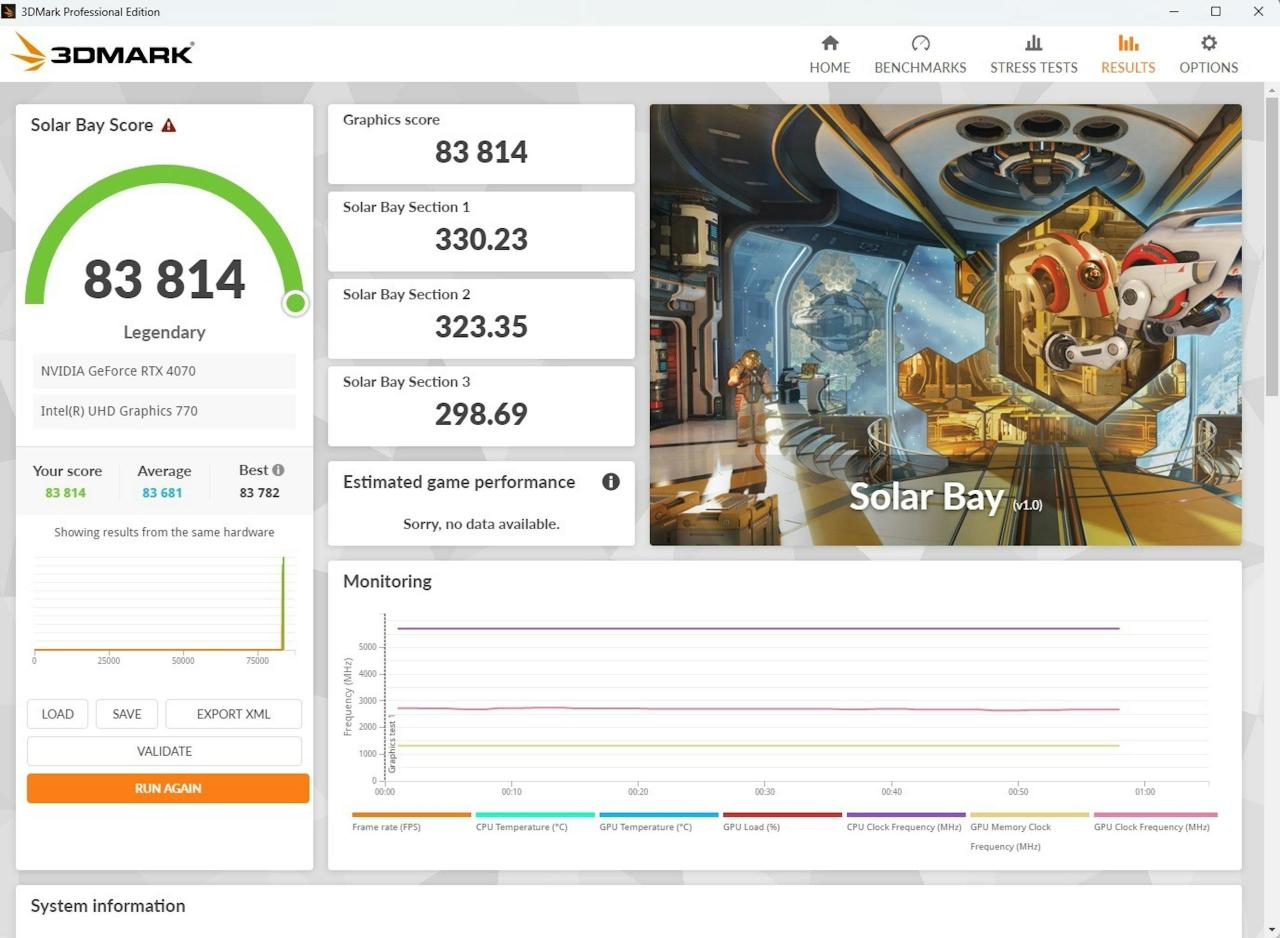Click the Solar Bay Section 3 value 298.69
This screenshot has height=938, width=1280.
pos(481,414)
